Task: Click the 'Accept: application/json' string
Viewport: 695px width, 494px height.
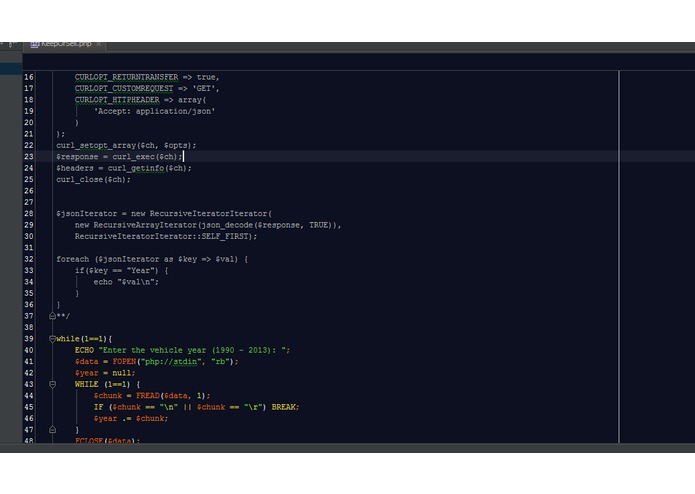Action: coord(154,111)
